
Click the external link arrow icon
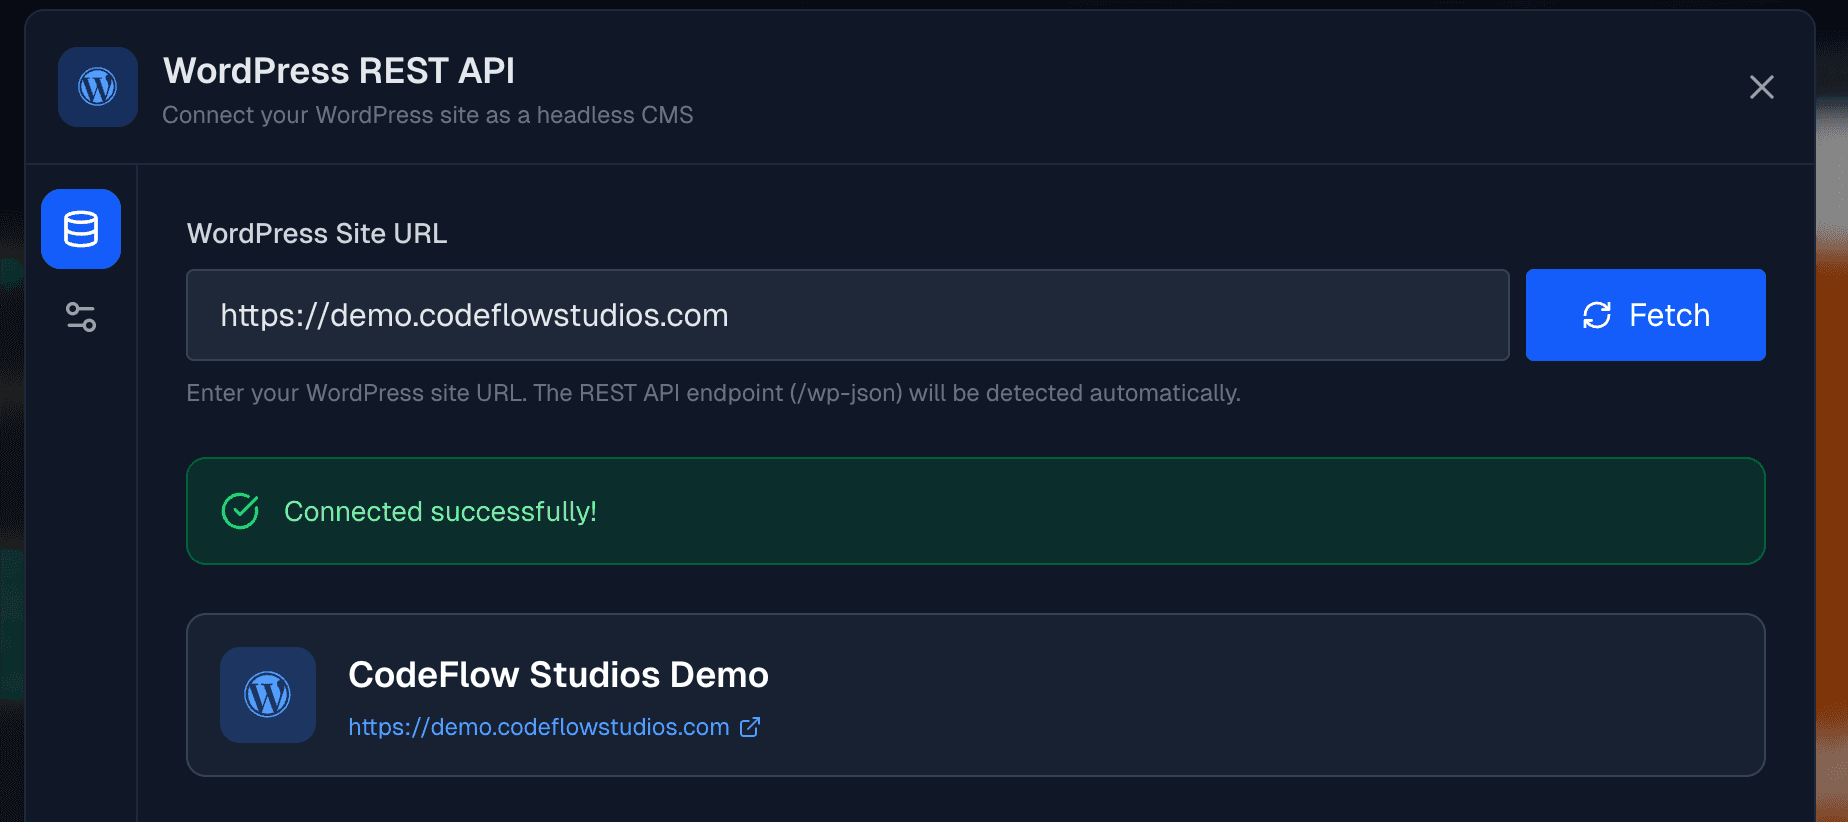(x=750, y=727)
